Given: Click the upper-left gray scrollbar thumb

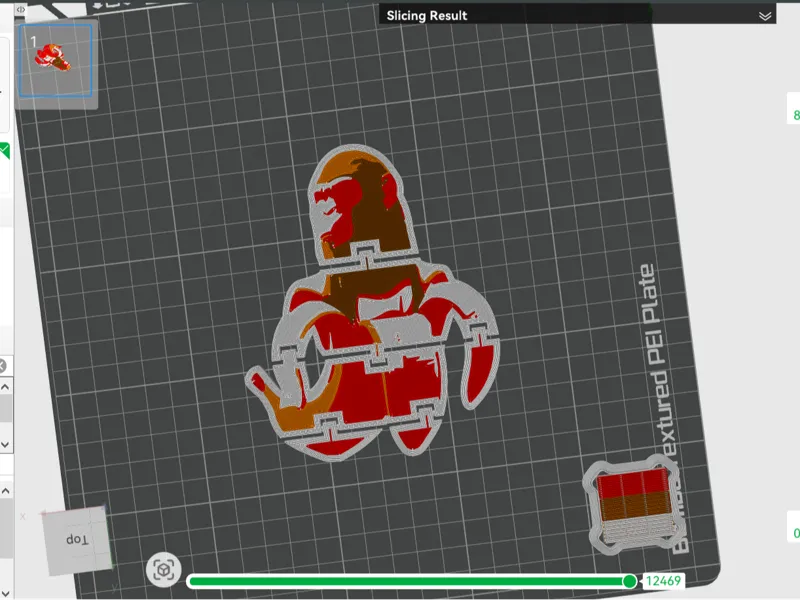Looking at the screenshot, I should point(6,408).
